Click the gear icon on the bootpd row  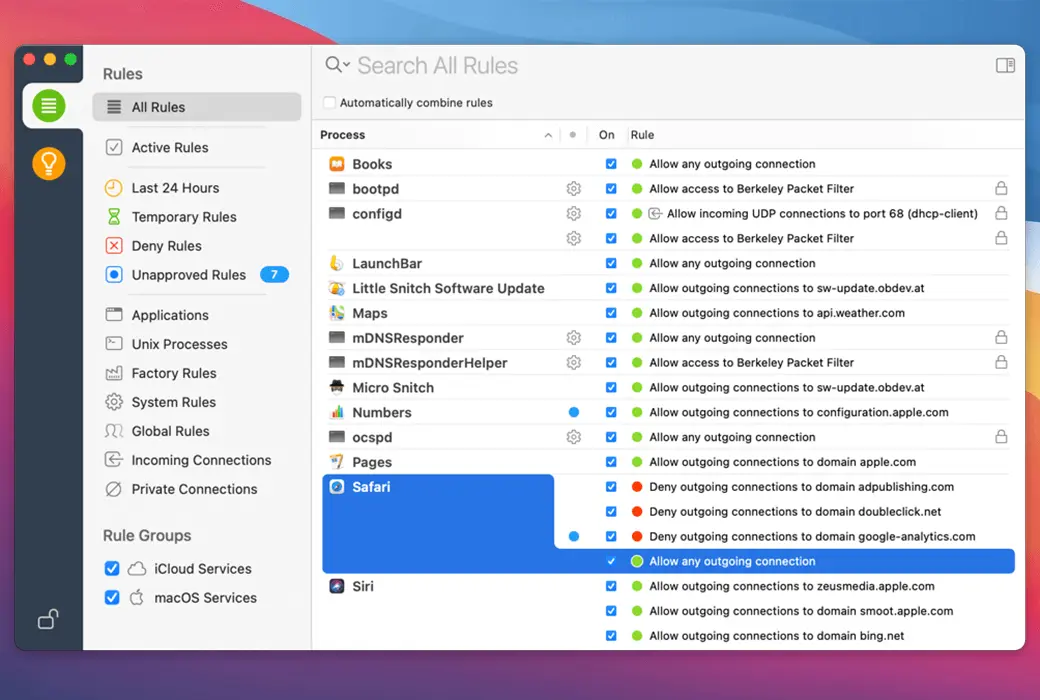(x=574, y=188)
